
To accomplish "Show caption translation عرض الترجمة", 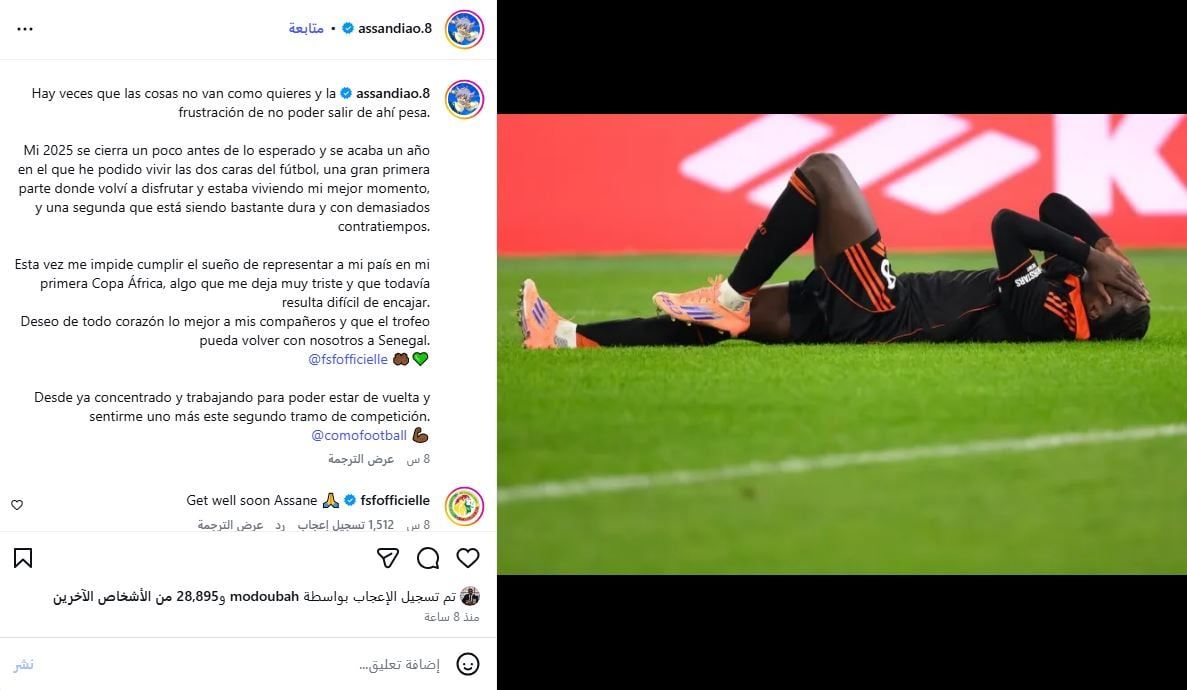I will pyautogui.click(x=361, y=459).
